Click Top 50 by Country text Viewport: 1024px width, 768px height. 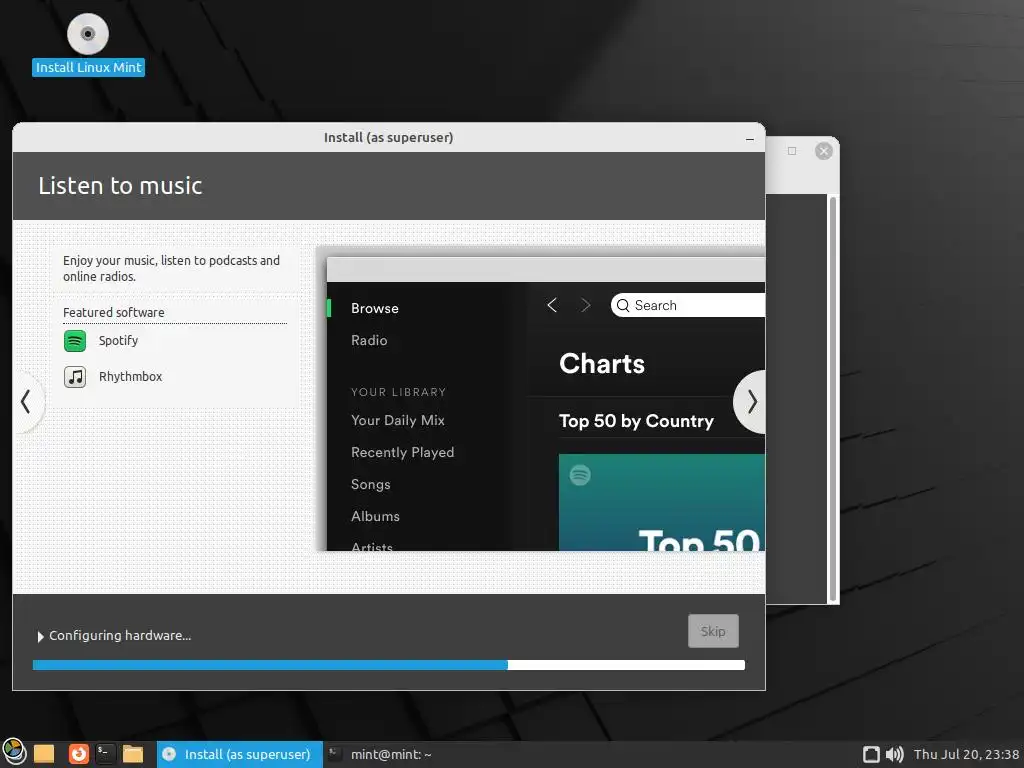coord(636,421)
